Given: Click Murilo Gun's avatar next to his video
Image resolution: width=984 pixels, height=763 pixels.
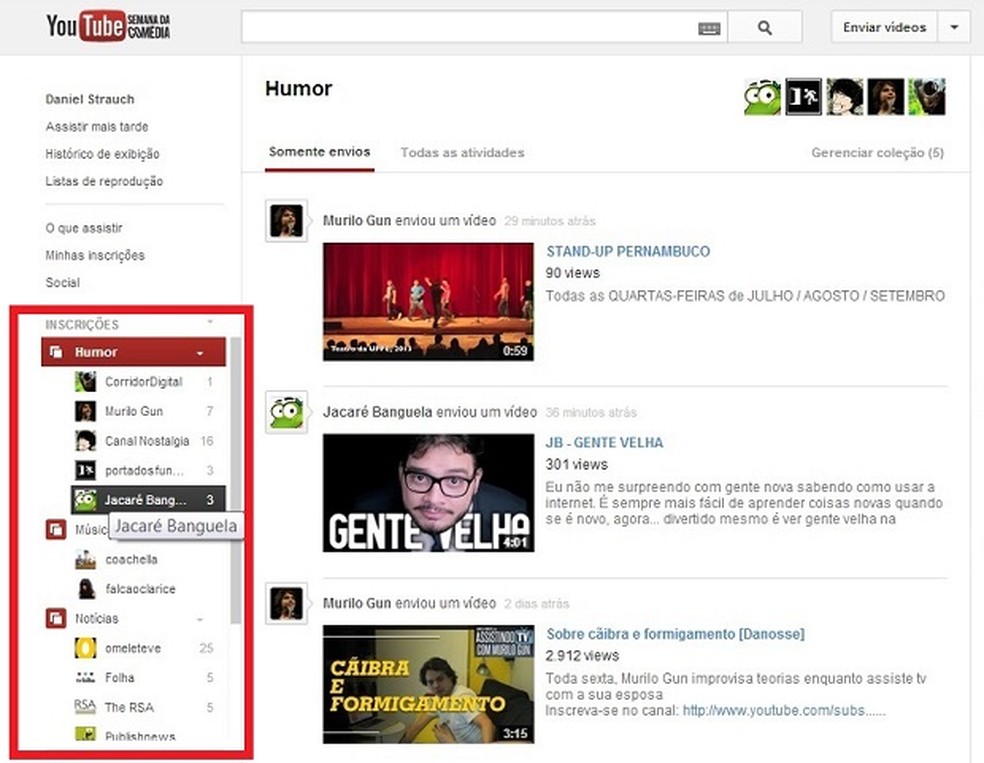Looking at the screenshot, I should (286, 220).
